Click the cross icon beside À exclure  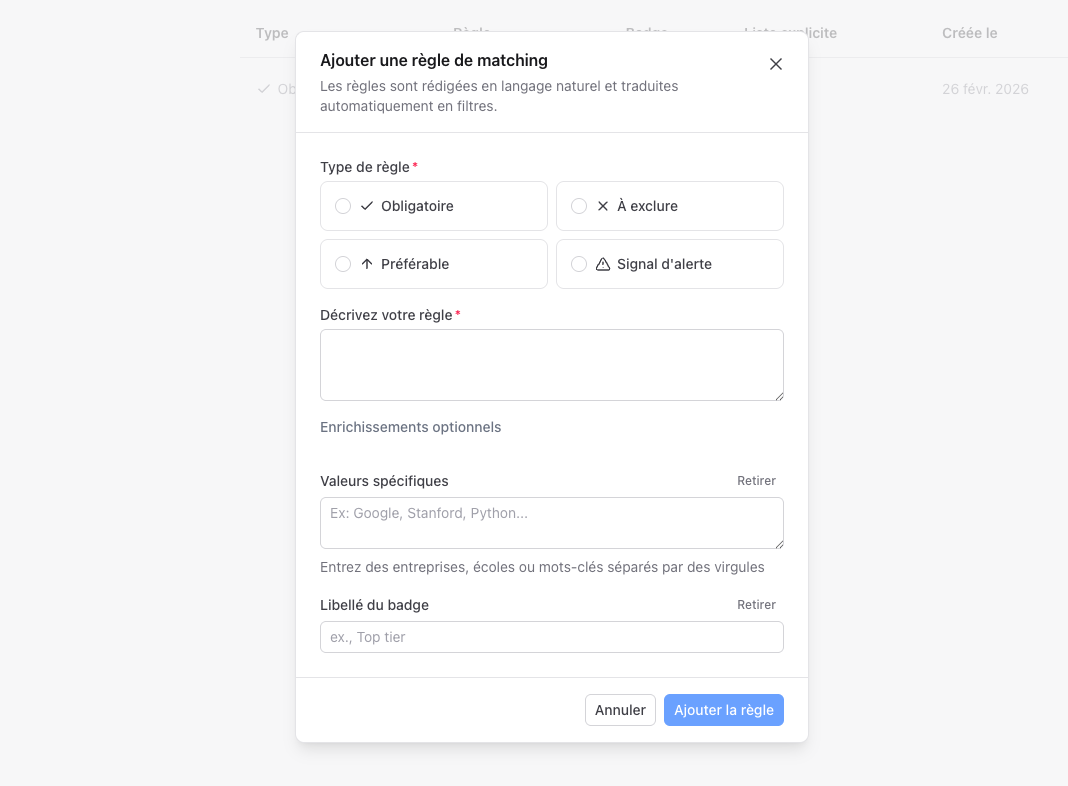(x=603, y=206)
